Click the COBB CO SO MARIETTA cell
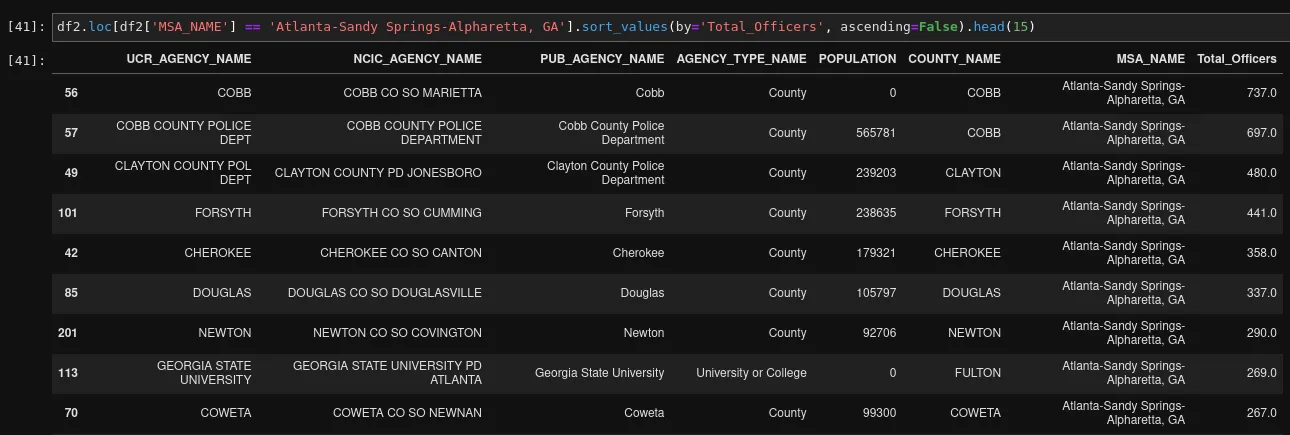Image resolution: width=1290 pixels, height=435 pixels. [412, 93]
